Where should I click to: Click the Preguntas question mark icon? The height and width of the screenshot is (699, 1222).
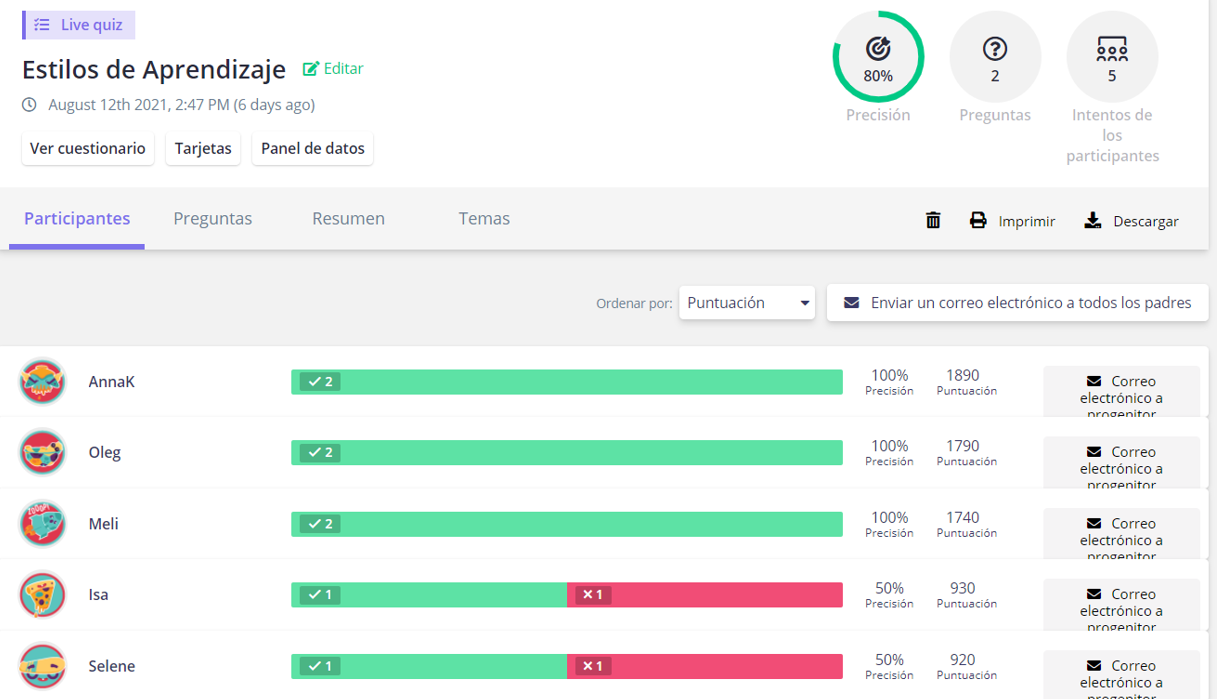(x=994, y=48)
